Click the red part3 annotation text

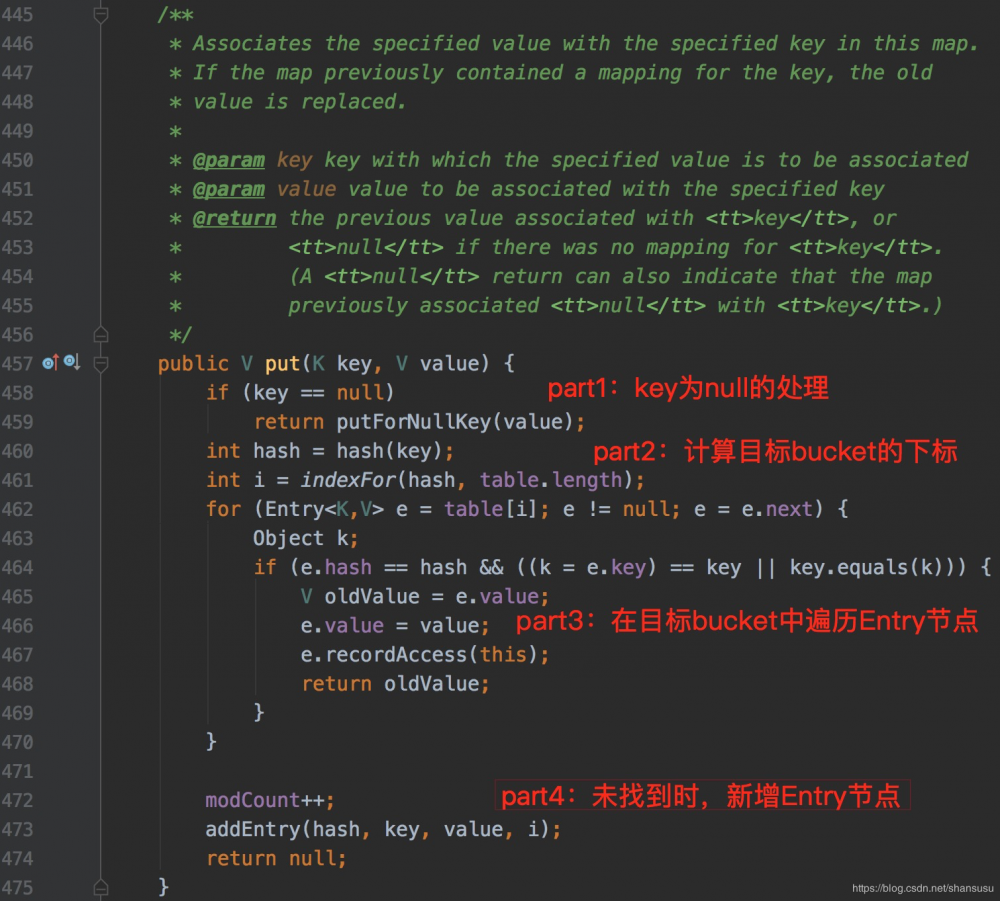[x=746, y=622]
